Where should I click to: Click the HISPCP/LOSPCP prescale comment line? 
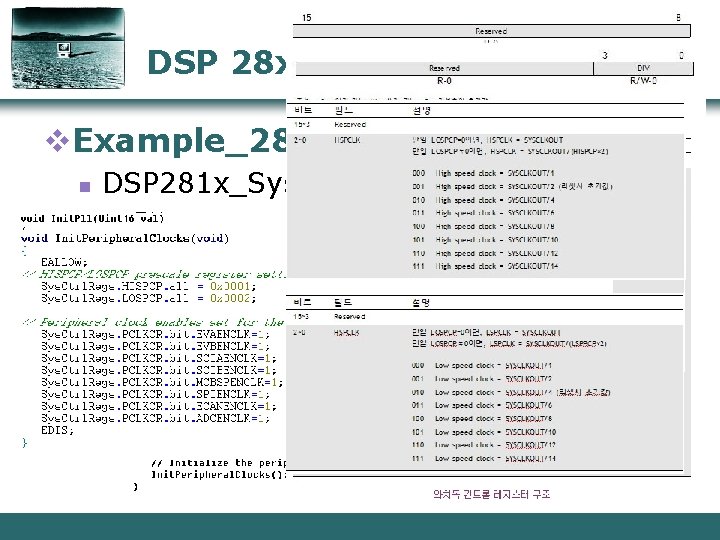[154, 275]
